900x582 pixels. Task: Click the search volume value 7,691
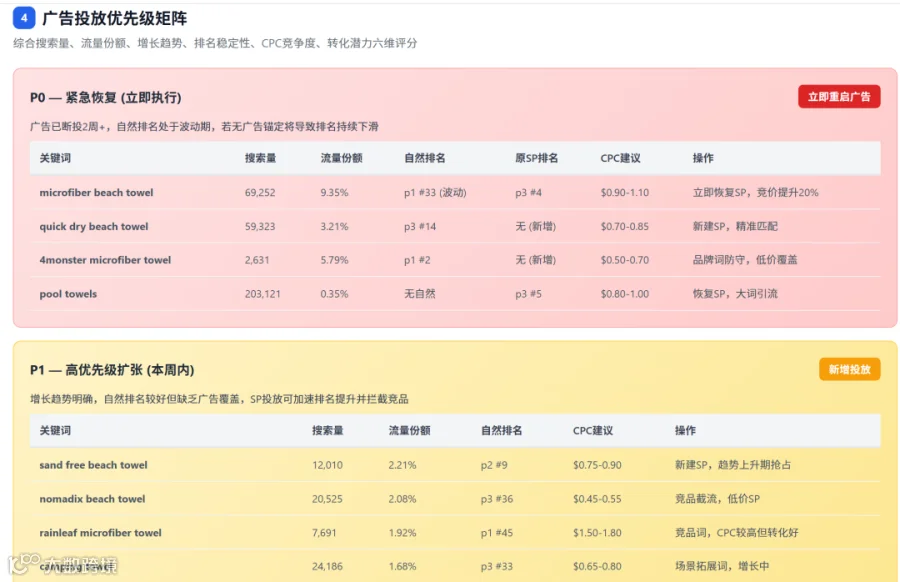[x=324, y=533]
